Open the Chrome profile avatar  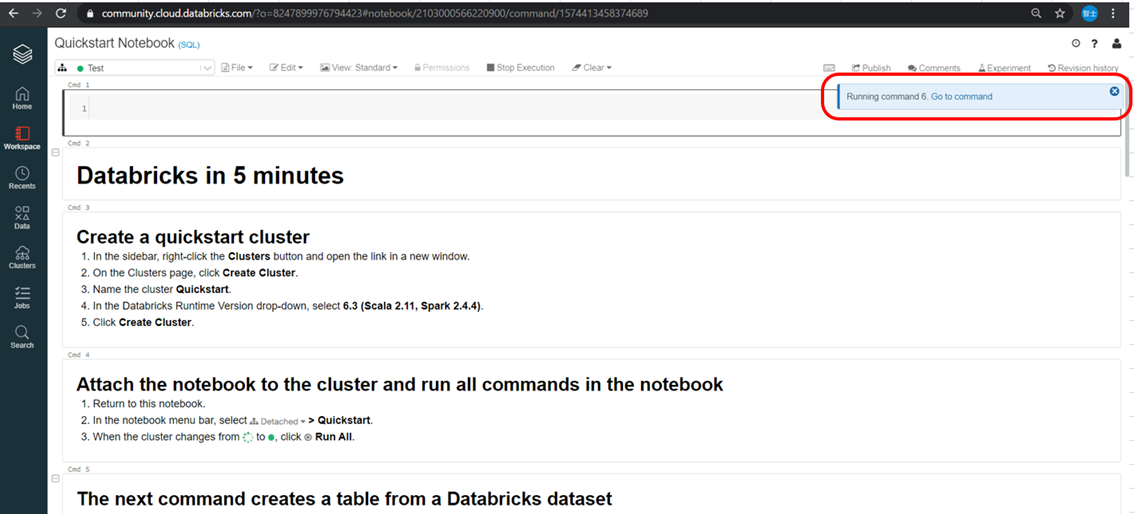coord(1090,13)
